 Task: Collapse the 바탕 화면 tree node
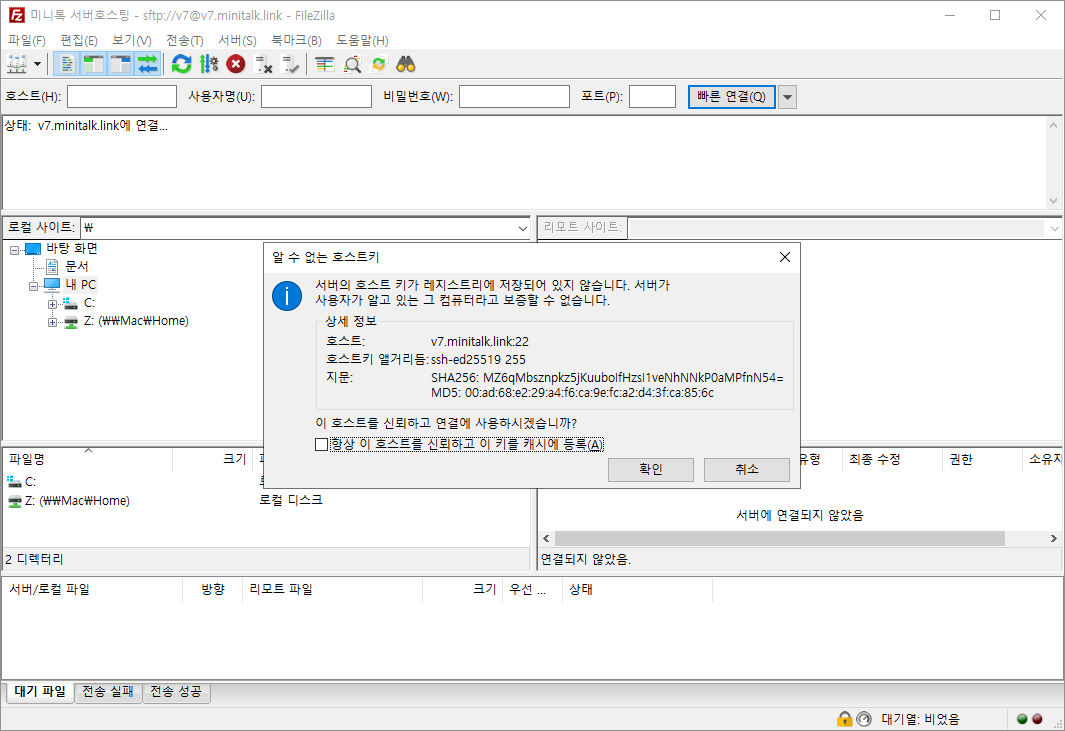[14, 249]
